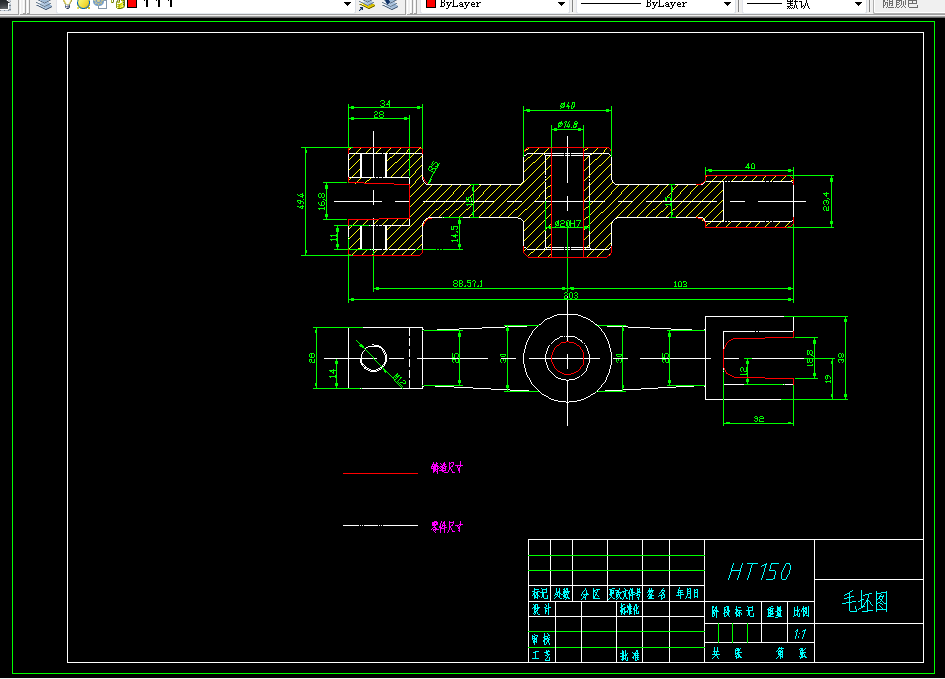Select the 标准化 title block label
This screenshot has width=945, height=679.
629,610
